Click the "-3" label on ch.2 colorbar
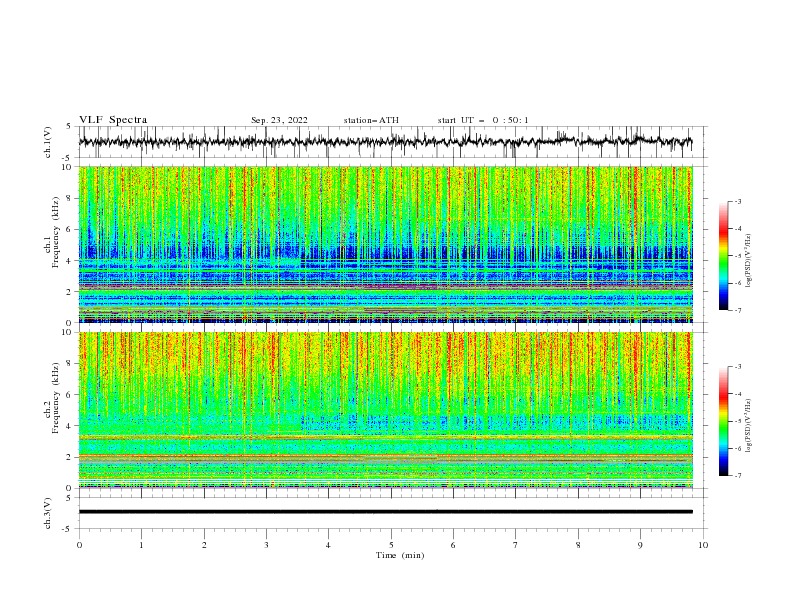This screenshot has width=792, height=612. pyautogui.click(x=738, y=367)
